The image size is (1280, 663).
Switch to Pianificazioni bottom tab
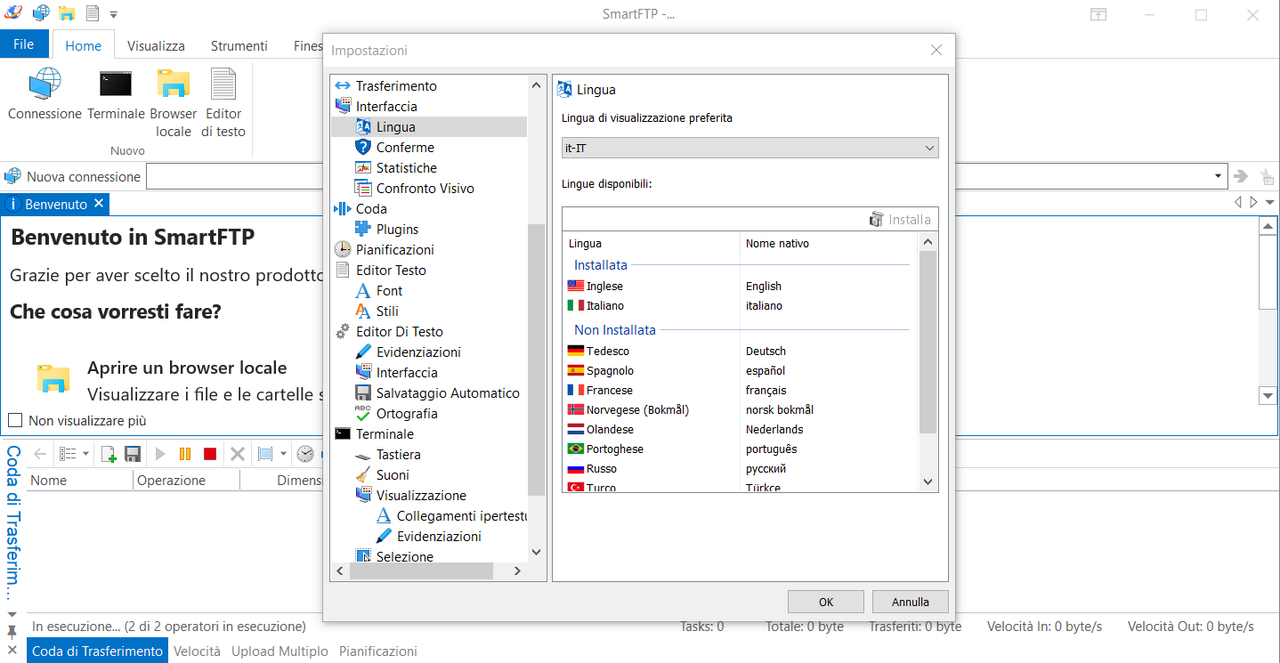[378, 651]
